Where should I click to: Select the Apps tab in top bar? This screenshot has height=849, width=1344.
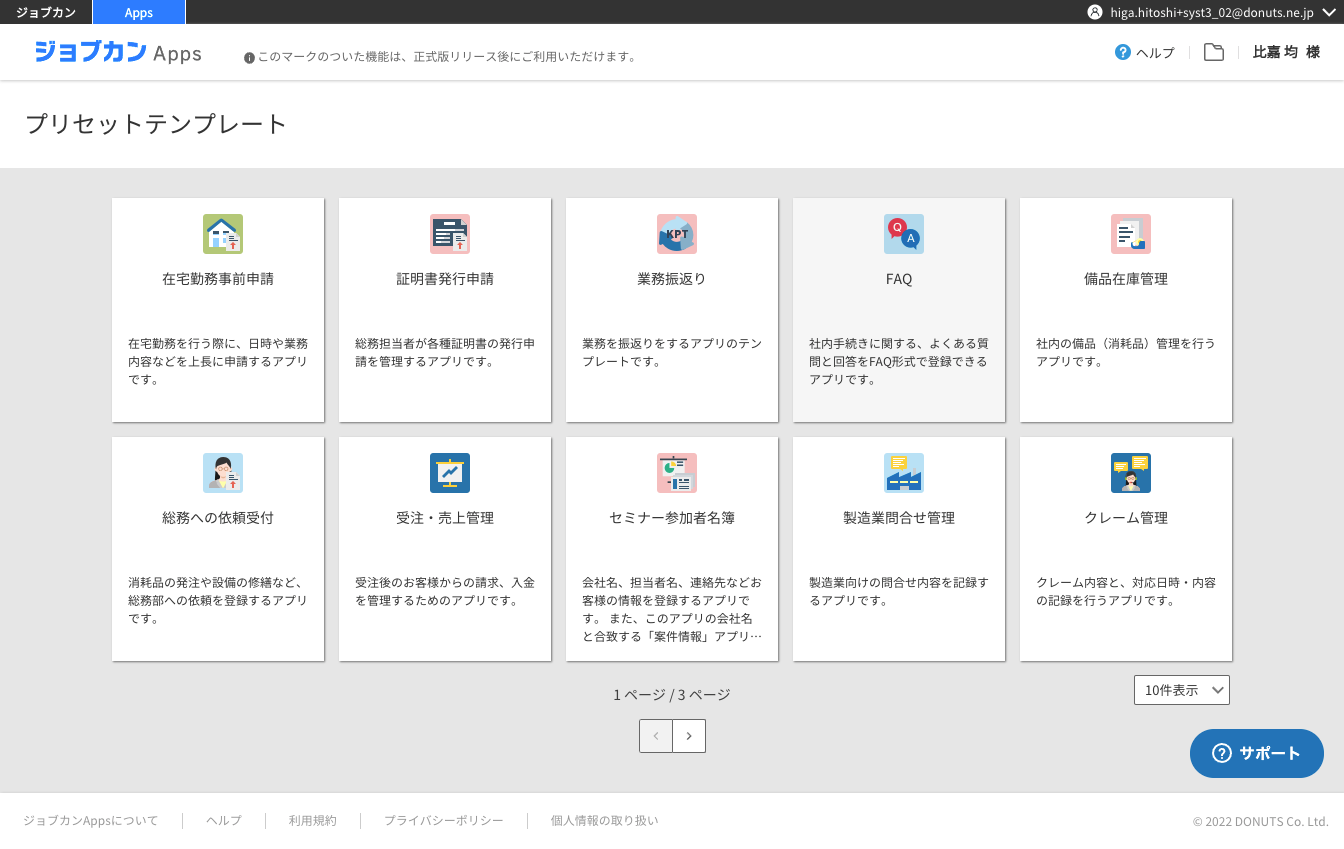139,12
